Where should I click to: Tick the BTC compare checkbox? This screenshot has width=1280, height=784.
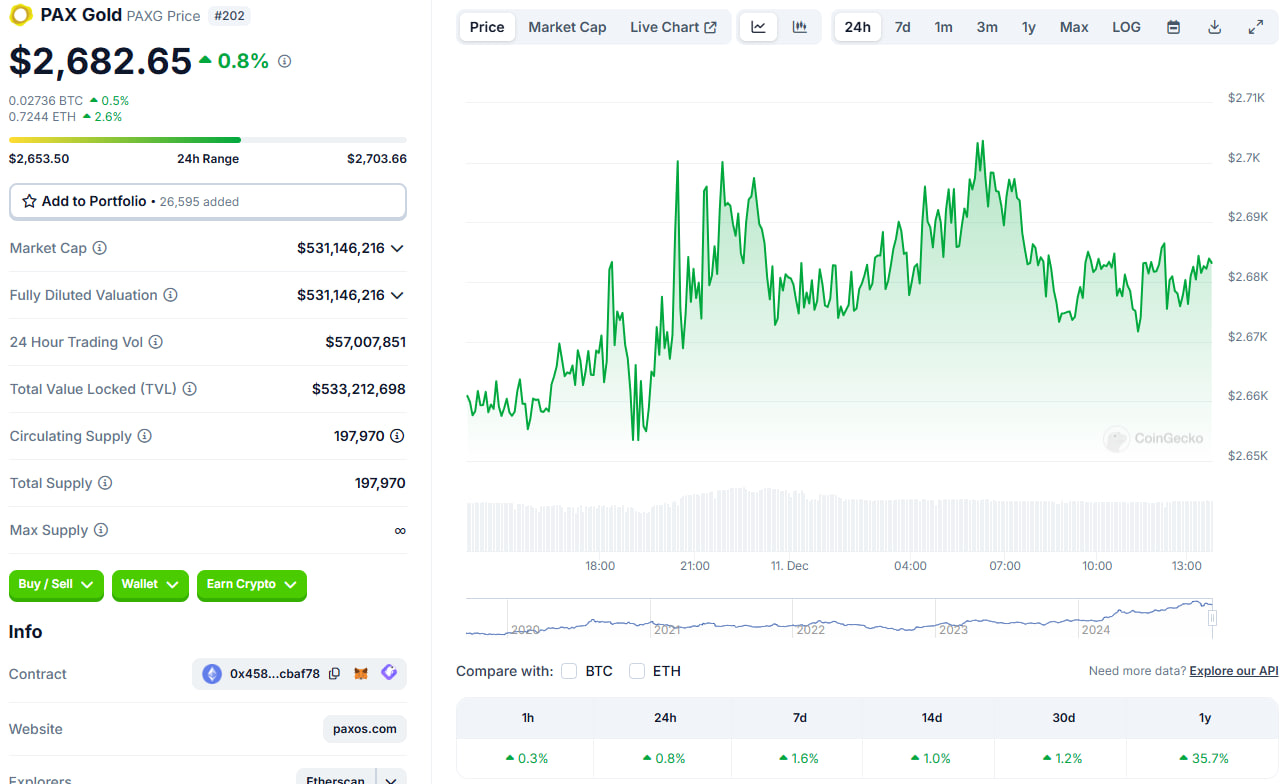coord(569,671)
